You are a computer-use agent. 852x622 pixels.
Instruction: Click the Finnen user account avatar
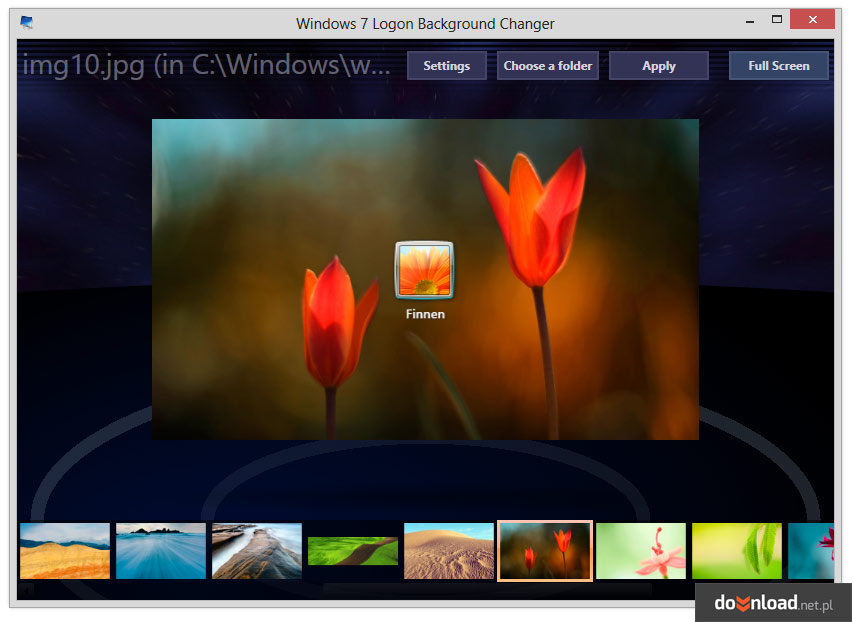[x=424, y=269]
